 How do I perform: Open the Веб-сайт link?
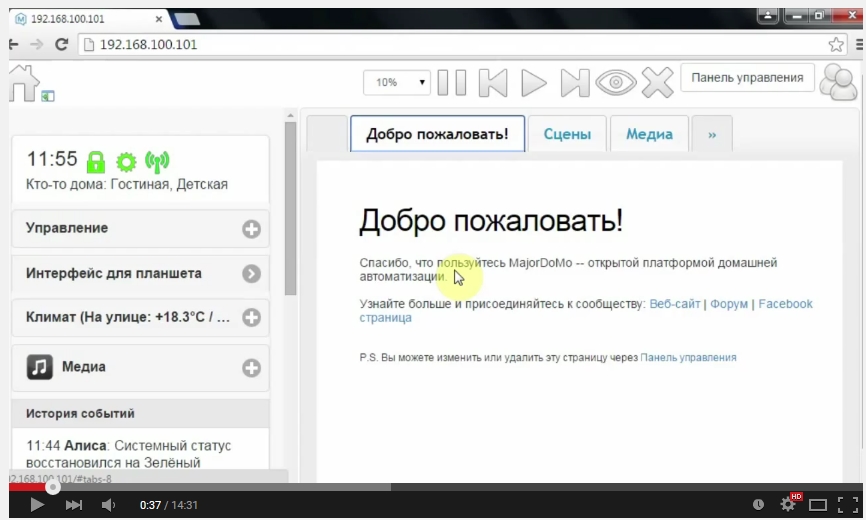coord(674,304)
